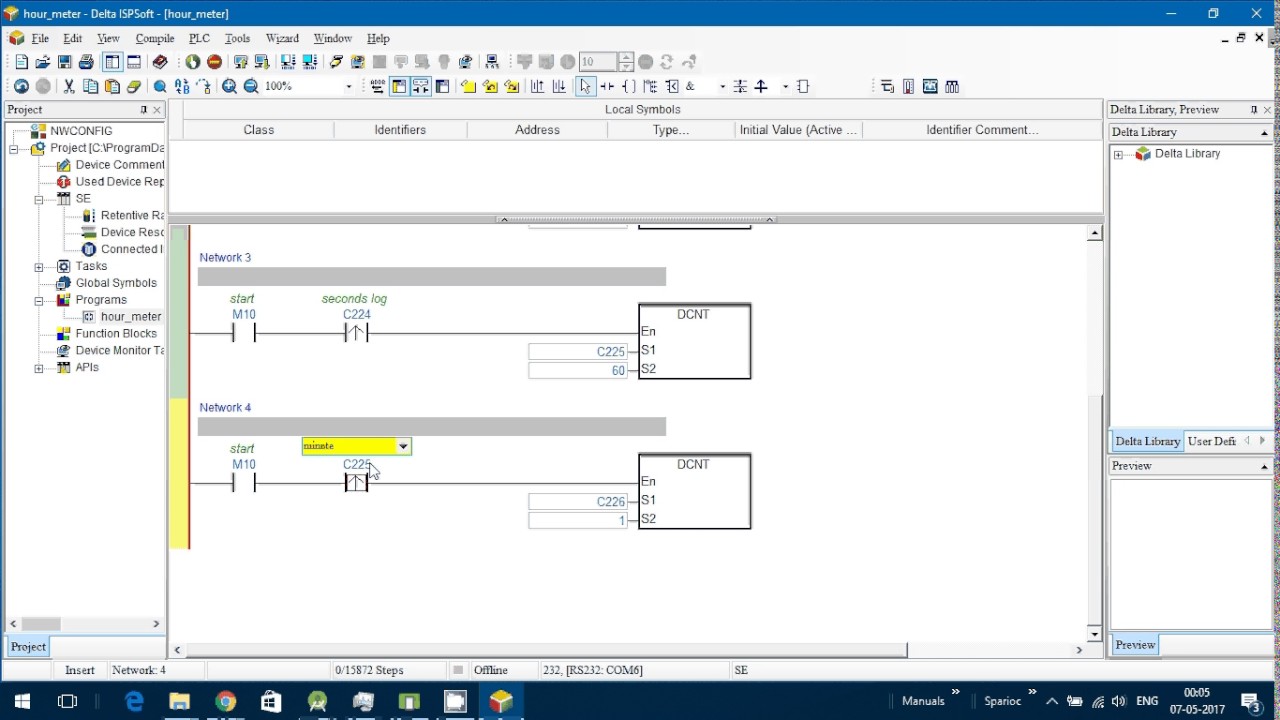Select the Contact insertion tool
Image resolution: width=1280 pixels, height=720 pixels.
(607, 87)
